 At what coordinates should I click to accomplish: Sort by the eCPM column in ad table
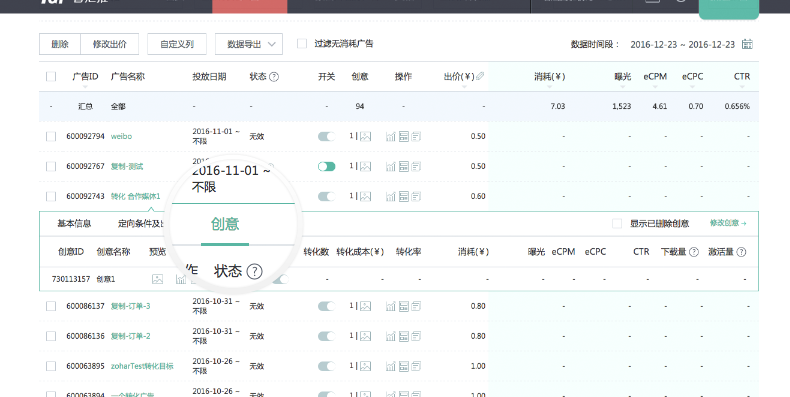pyautogui.click(x=655, y=87)
